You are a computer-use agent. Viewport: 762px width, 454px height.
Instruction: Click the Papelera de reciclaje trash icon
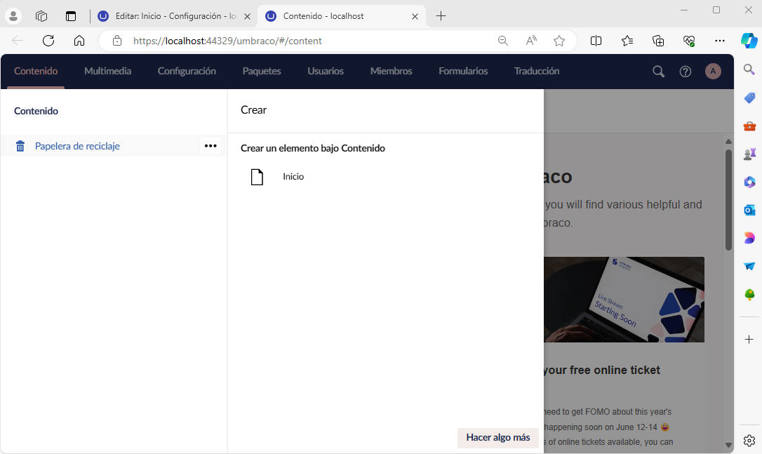(x=20, y=146)
